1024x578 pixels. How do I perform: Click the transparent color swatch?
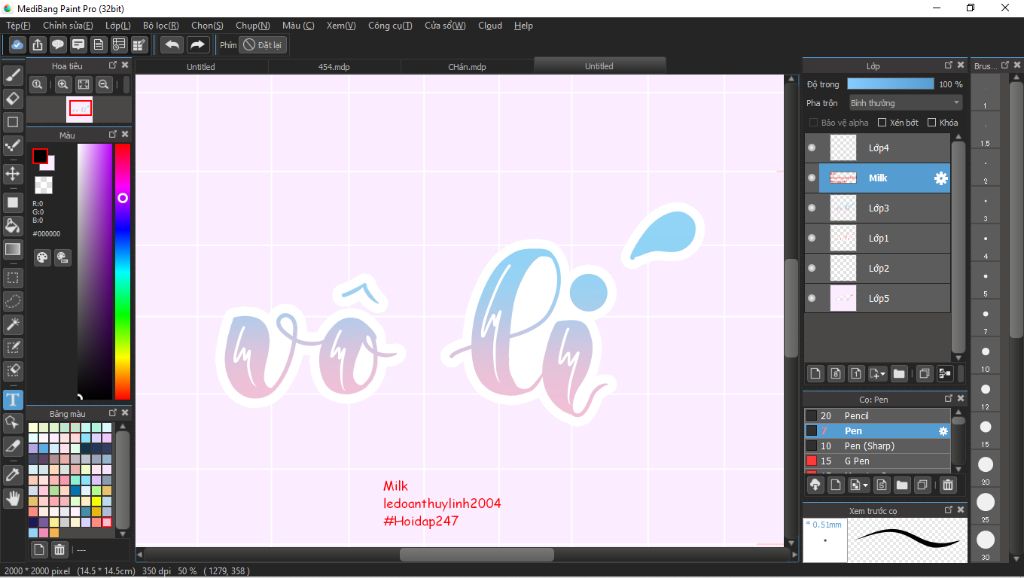click(x=44, y=185)
